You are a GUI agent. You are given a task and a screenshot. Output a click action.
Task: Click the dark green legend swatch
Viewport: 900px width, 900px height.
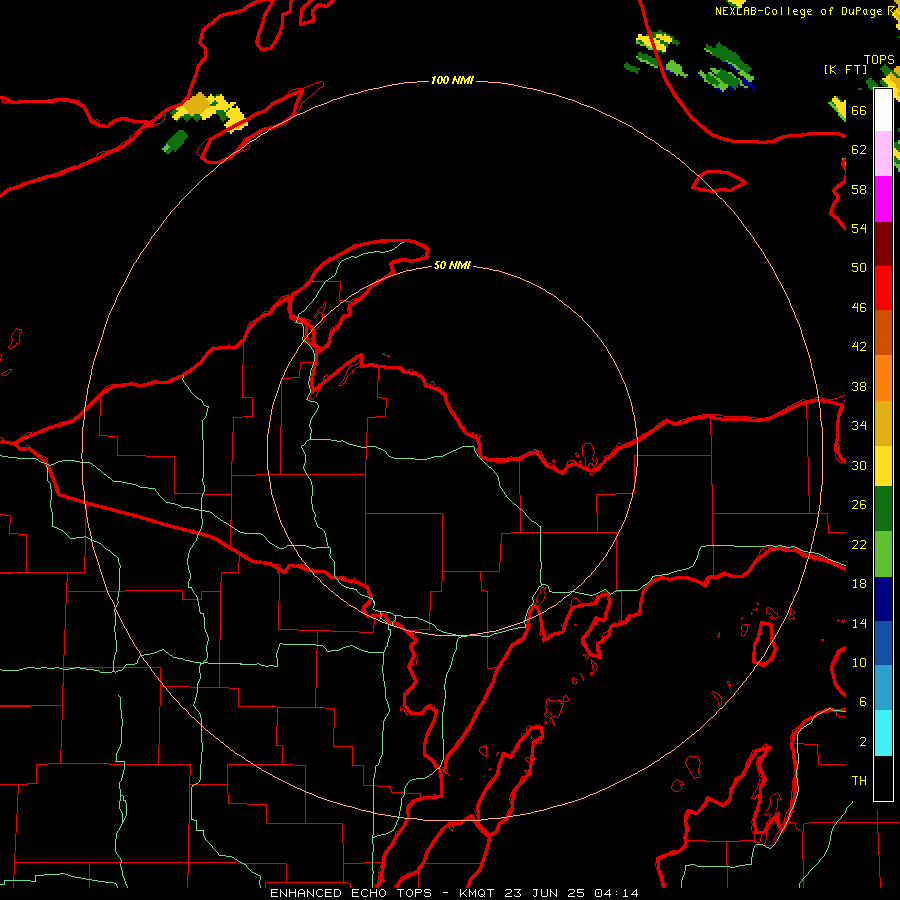click(x=883, y=509)
